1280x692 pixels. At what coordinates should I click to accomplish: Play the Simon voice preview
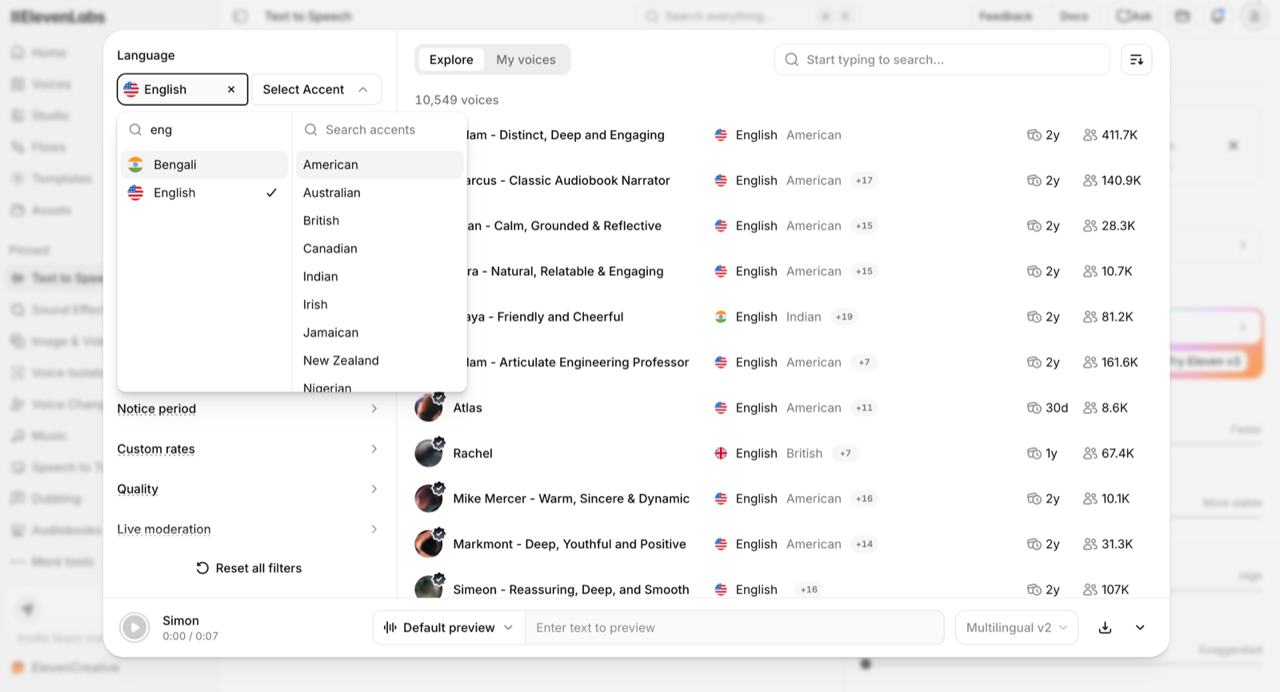tap(134, 628)
